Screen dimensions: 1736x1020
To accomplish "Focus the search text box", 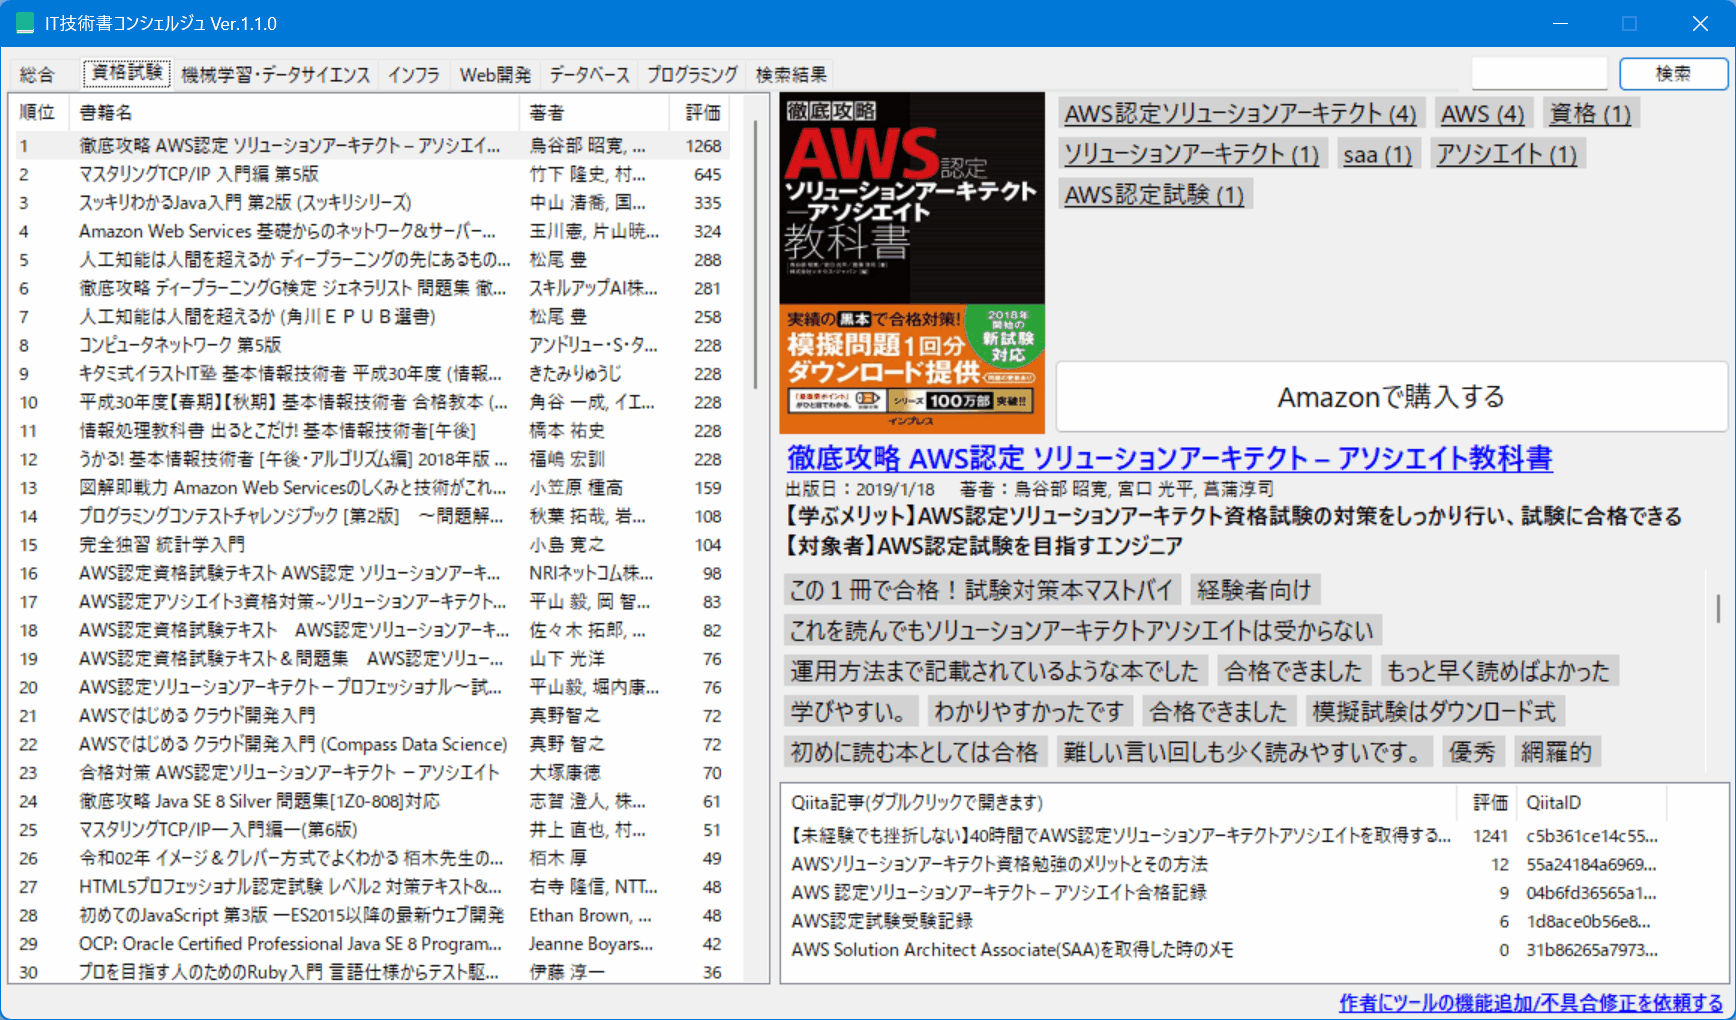I will (x=1539, y=73).
